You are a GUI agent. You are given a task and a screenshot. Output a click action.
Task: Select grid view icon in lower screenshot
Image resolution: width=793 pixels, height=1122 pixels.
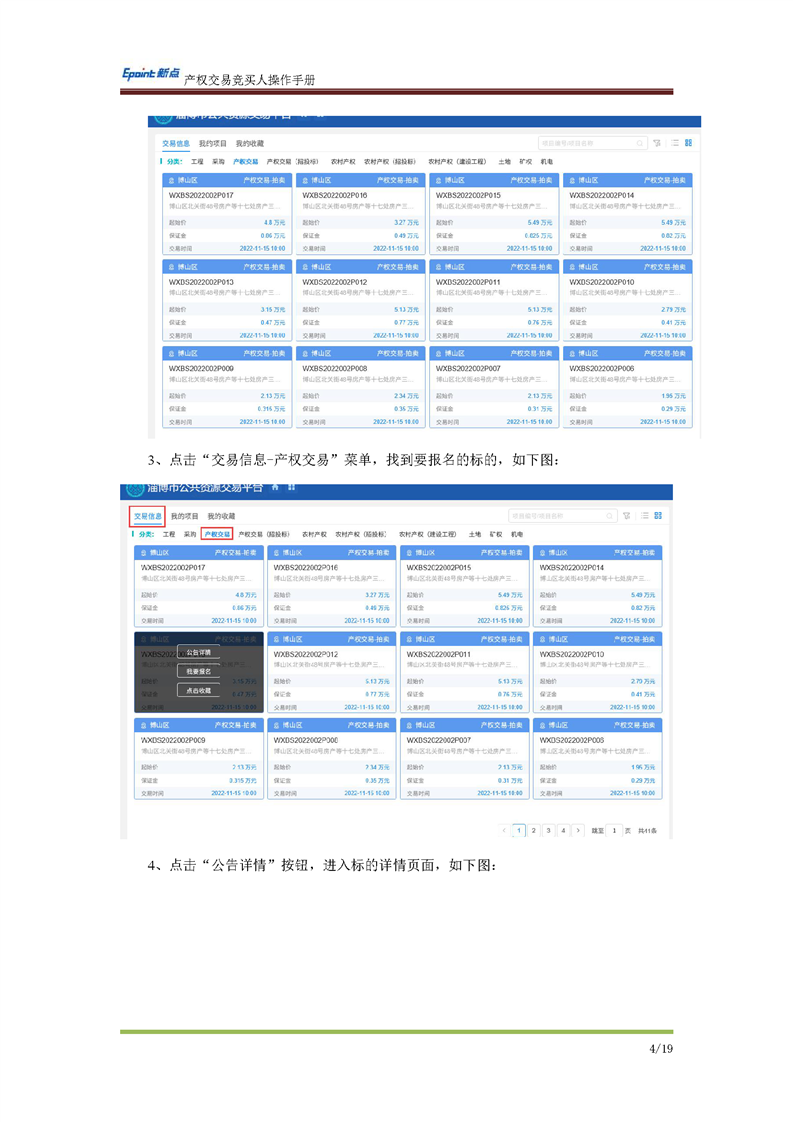659,516
